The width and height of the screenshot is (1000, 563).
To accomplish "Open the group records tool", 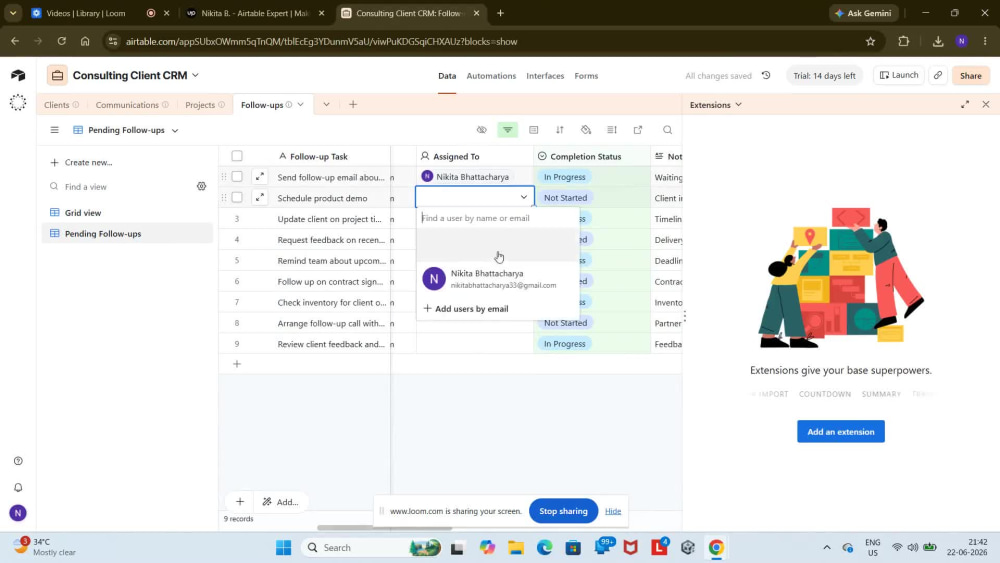I will tap(534, 130).
